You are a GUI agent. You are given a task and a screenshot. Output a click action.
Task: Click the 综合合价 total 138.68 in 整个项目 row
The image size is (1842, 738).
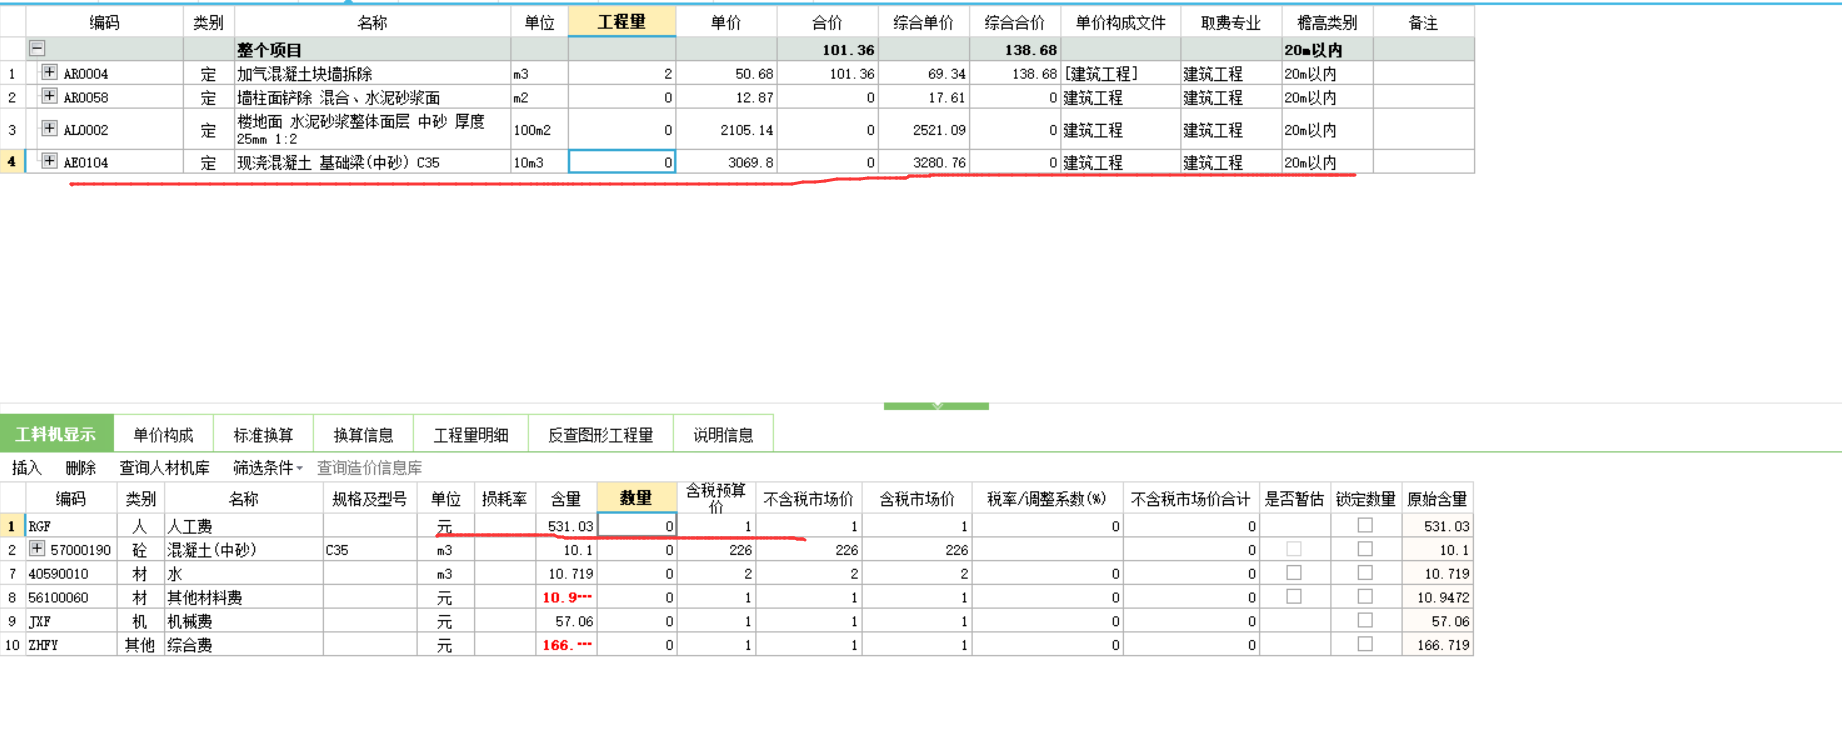pos(1014,49)
